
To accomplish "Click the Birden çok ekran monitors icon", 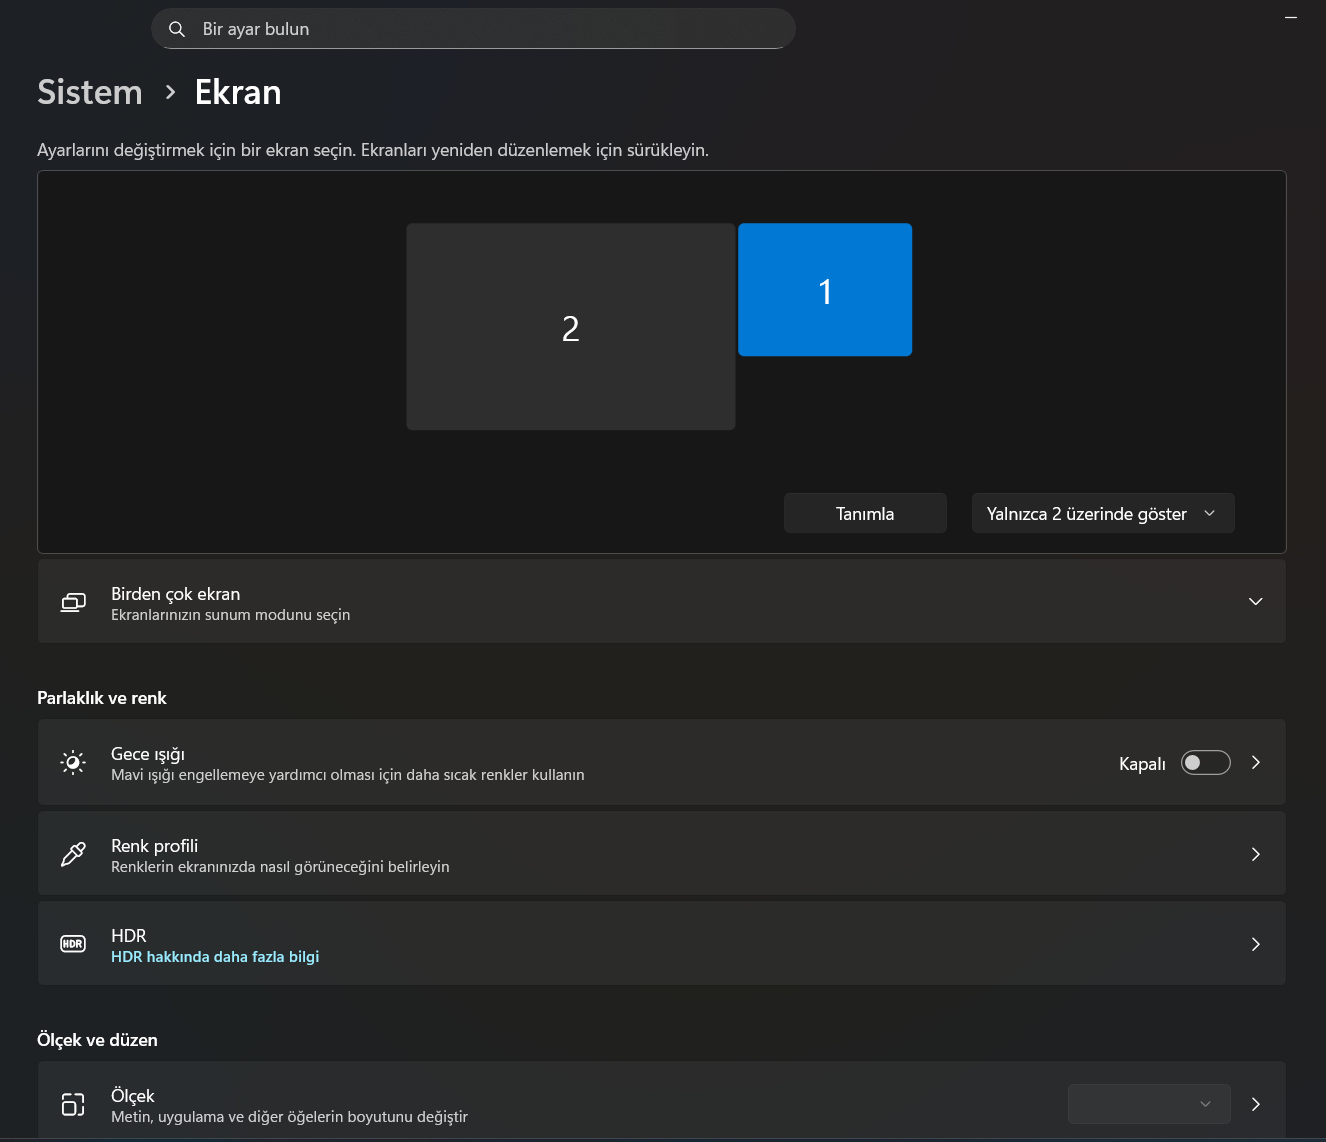I will click(73, 602).
